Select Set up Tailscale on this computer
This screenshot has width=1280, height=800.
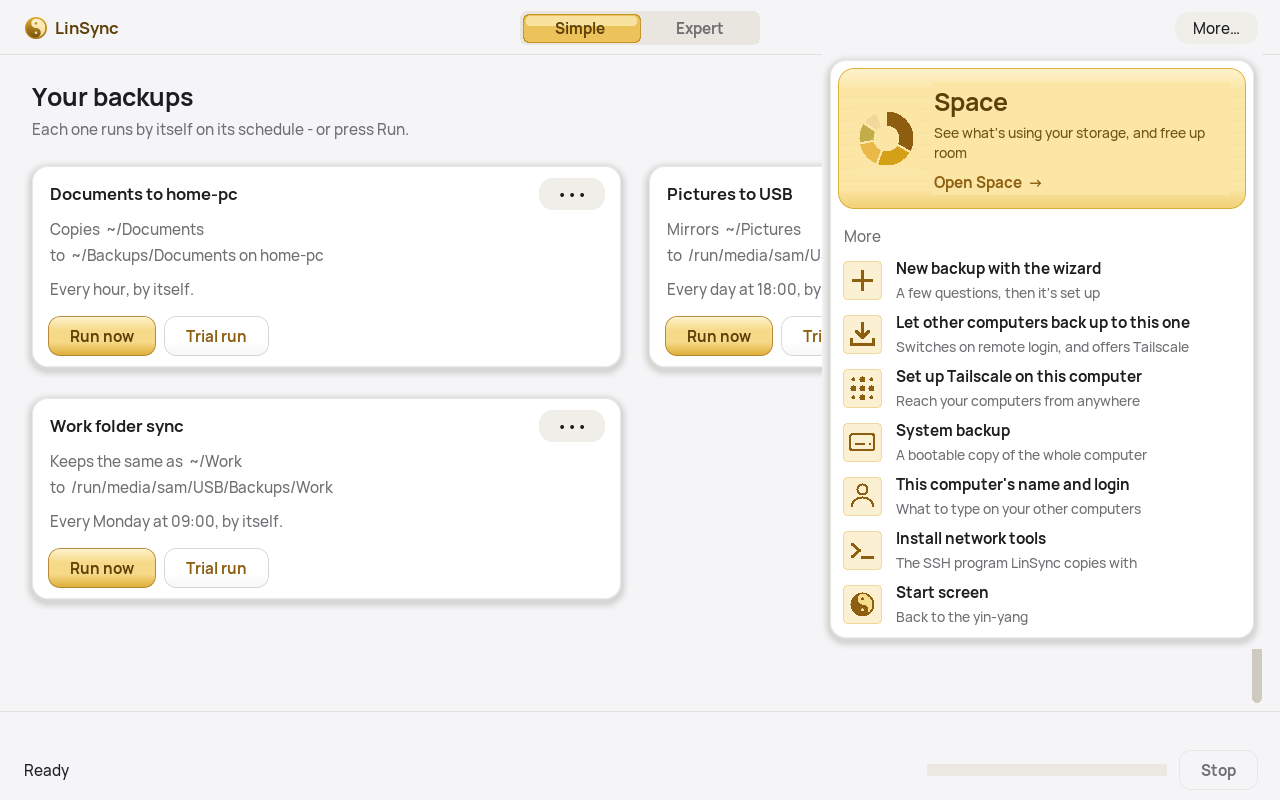1042,388
